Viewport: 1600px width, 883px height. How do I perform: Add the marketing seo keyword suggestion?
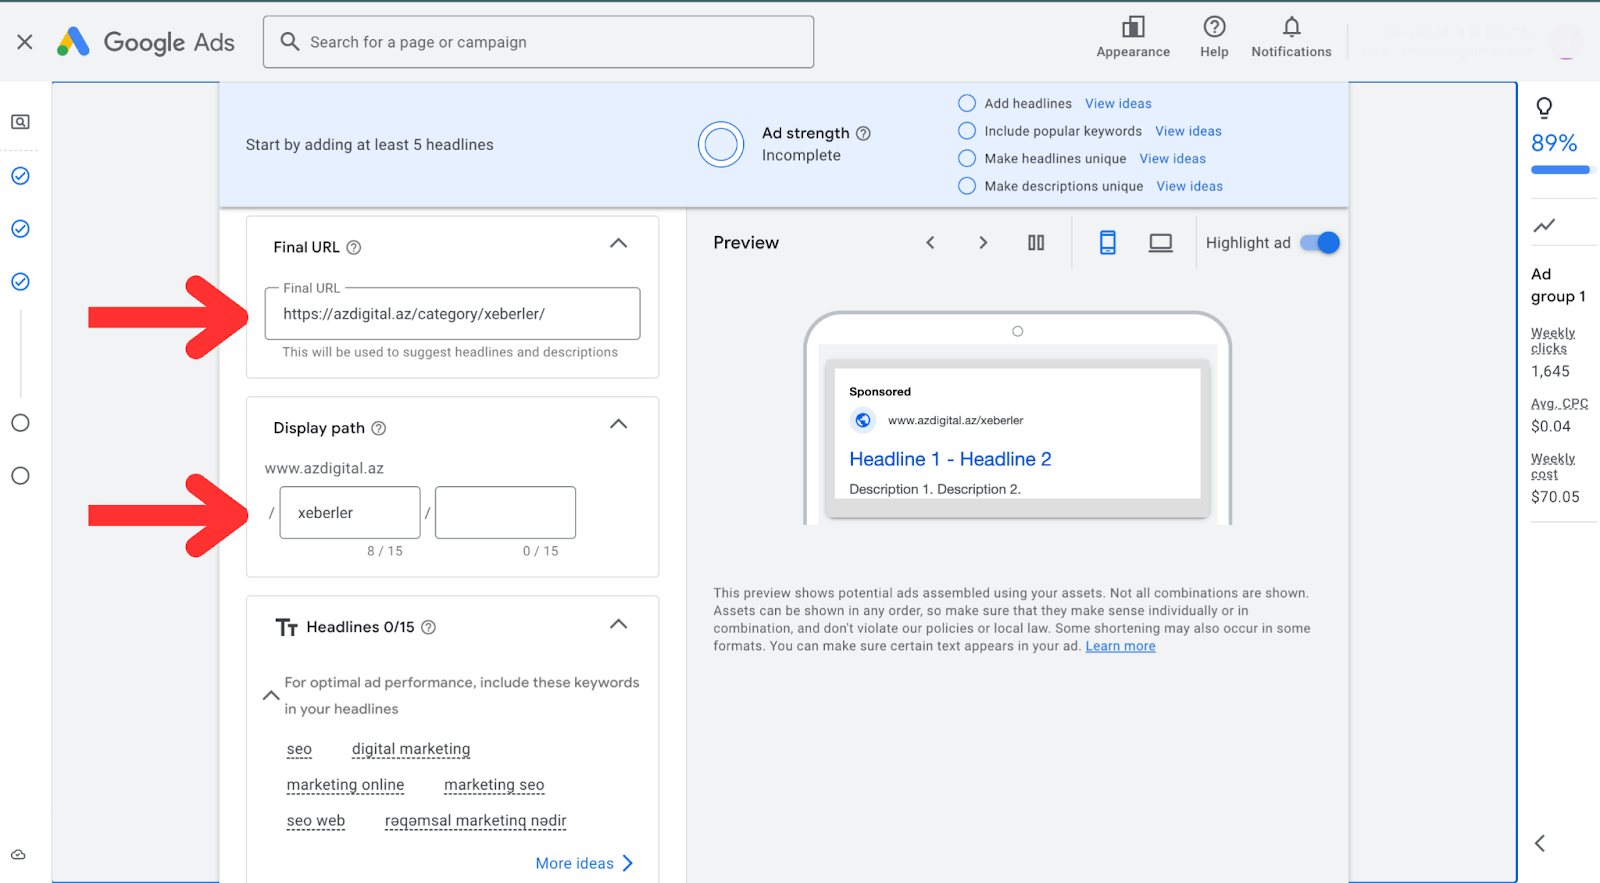click(x=494, y=785)
